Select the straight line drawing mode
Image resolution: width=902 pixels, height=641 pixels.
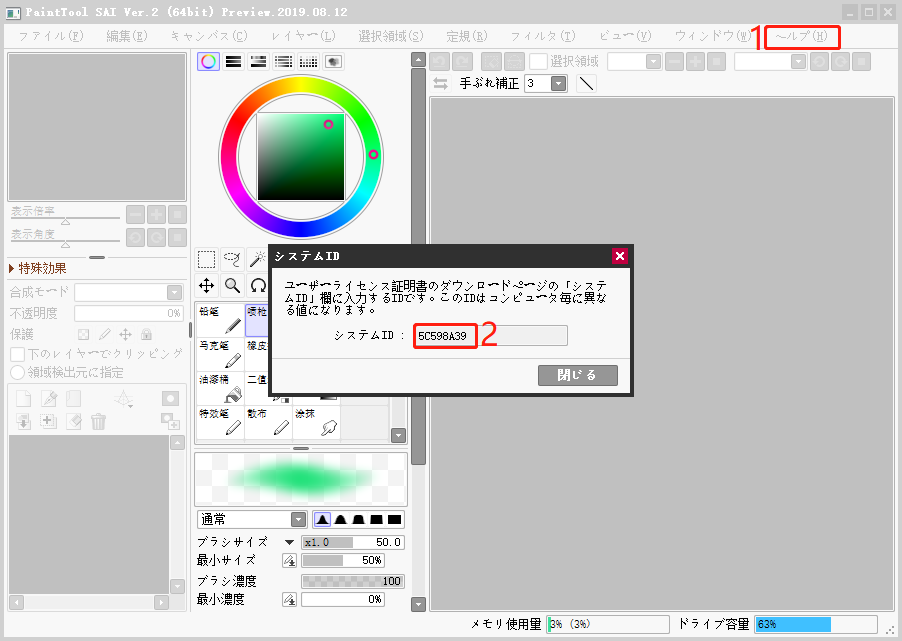click(586, 83)
